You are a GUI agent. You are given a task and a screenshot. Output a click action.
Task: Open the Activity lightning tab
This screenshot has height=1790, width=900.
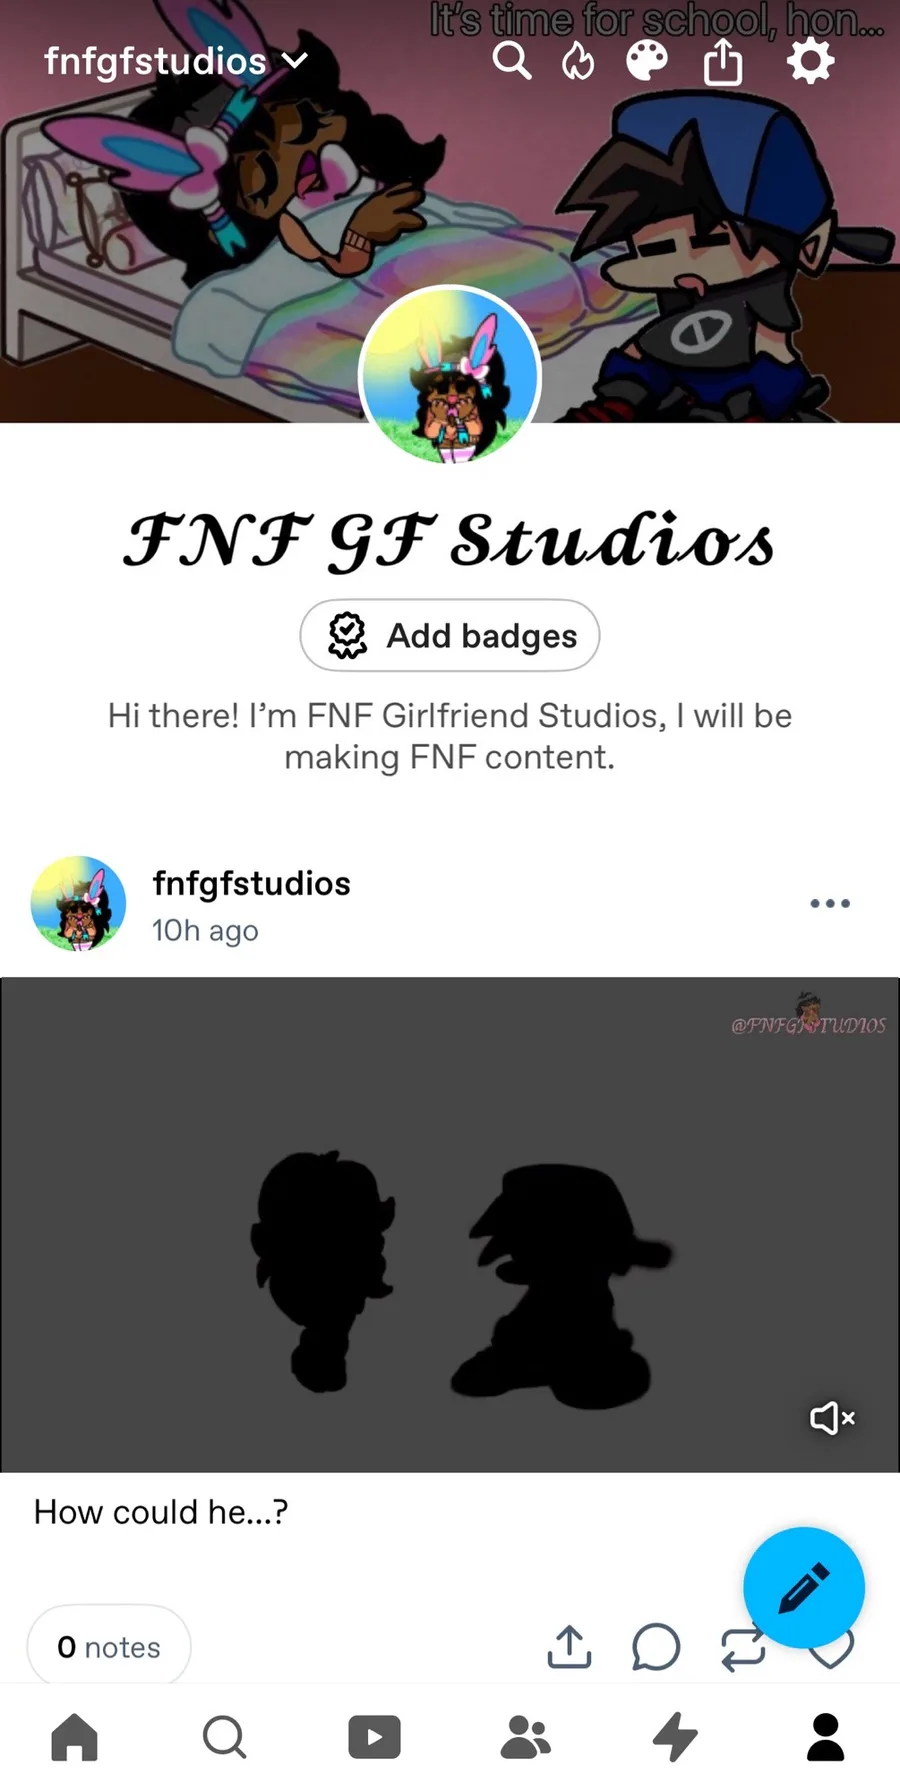(x=675, y=1737)
